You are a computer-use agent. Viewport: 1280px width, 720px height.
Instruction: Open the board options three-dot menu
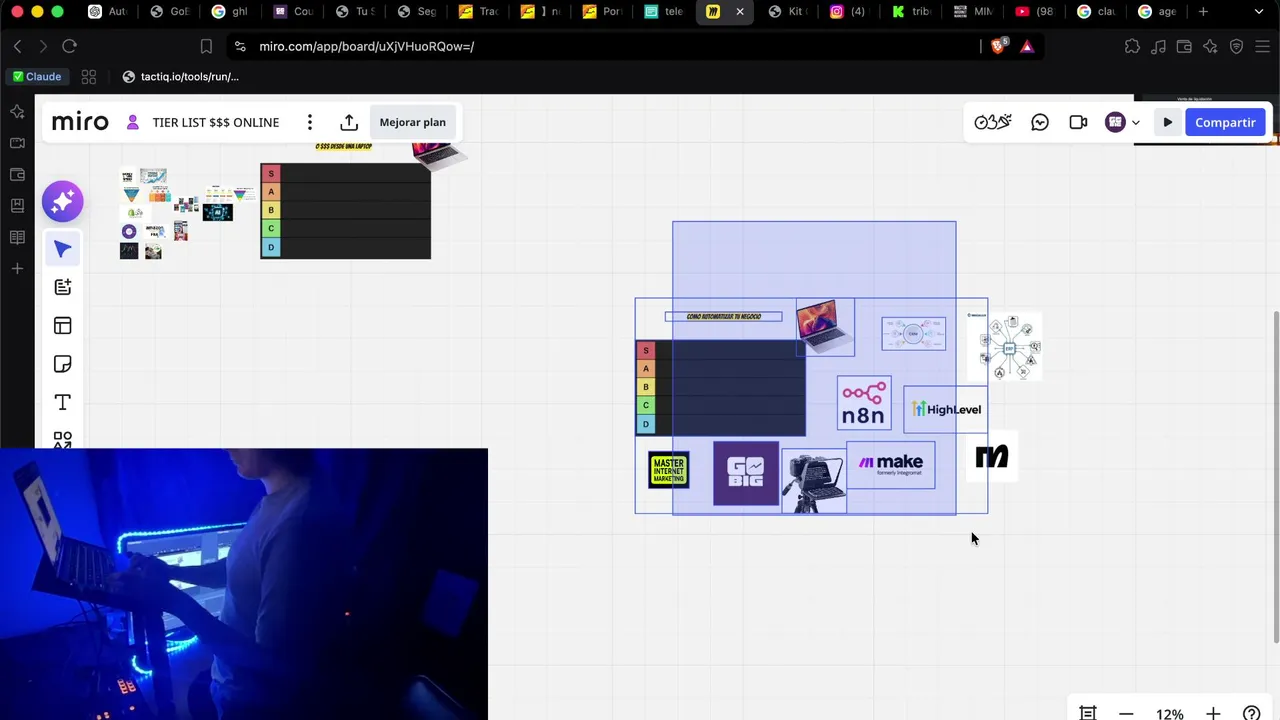pyautogui.click(x=310, y=122)
